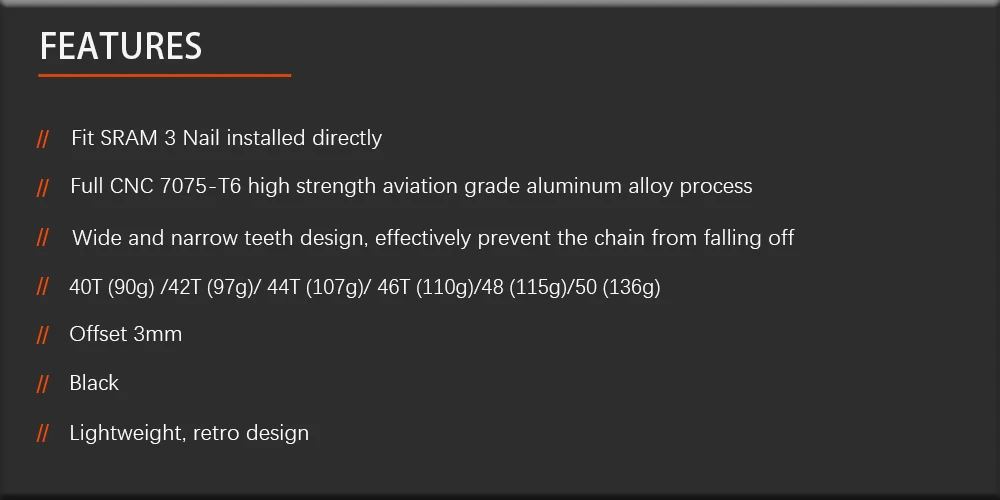Click the slash bullet beside SRAM 3 Nail
This screenshot has height=500, width=1000.
pyautogui.click(x=43, y=138)
